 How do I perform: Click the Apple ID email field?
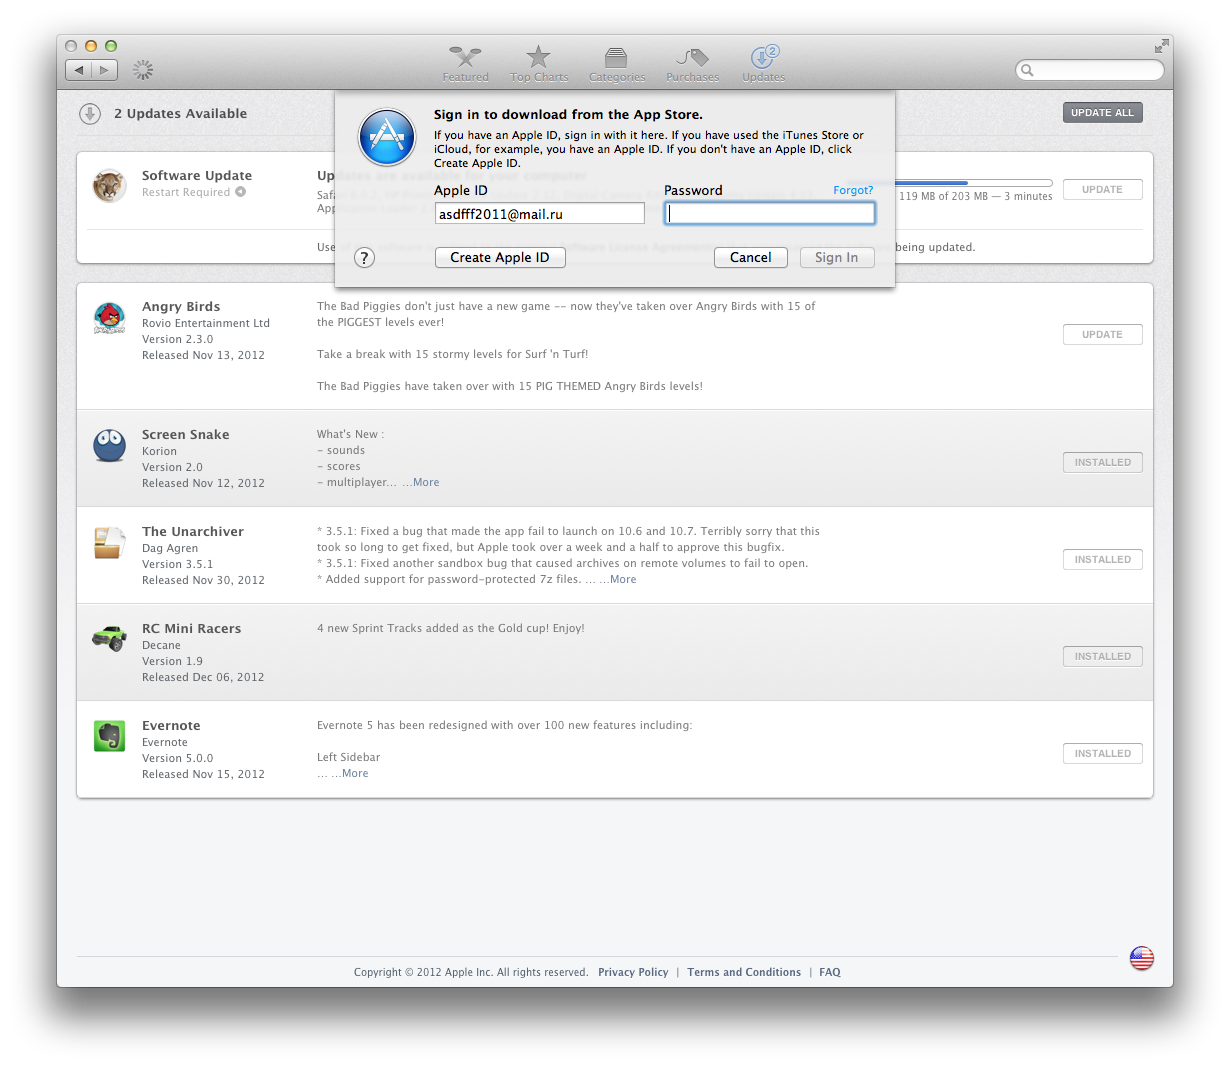pyautogui.click(x=540, y=213)
